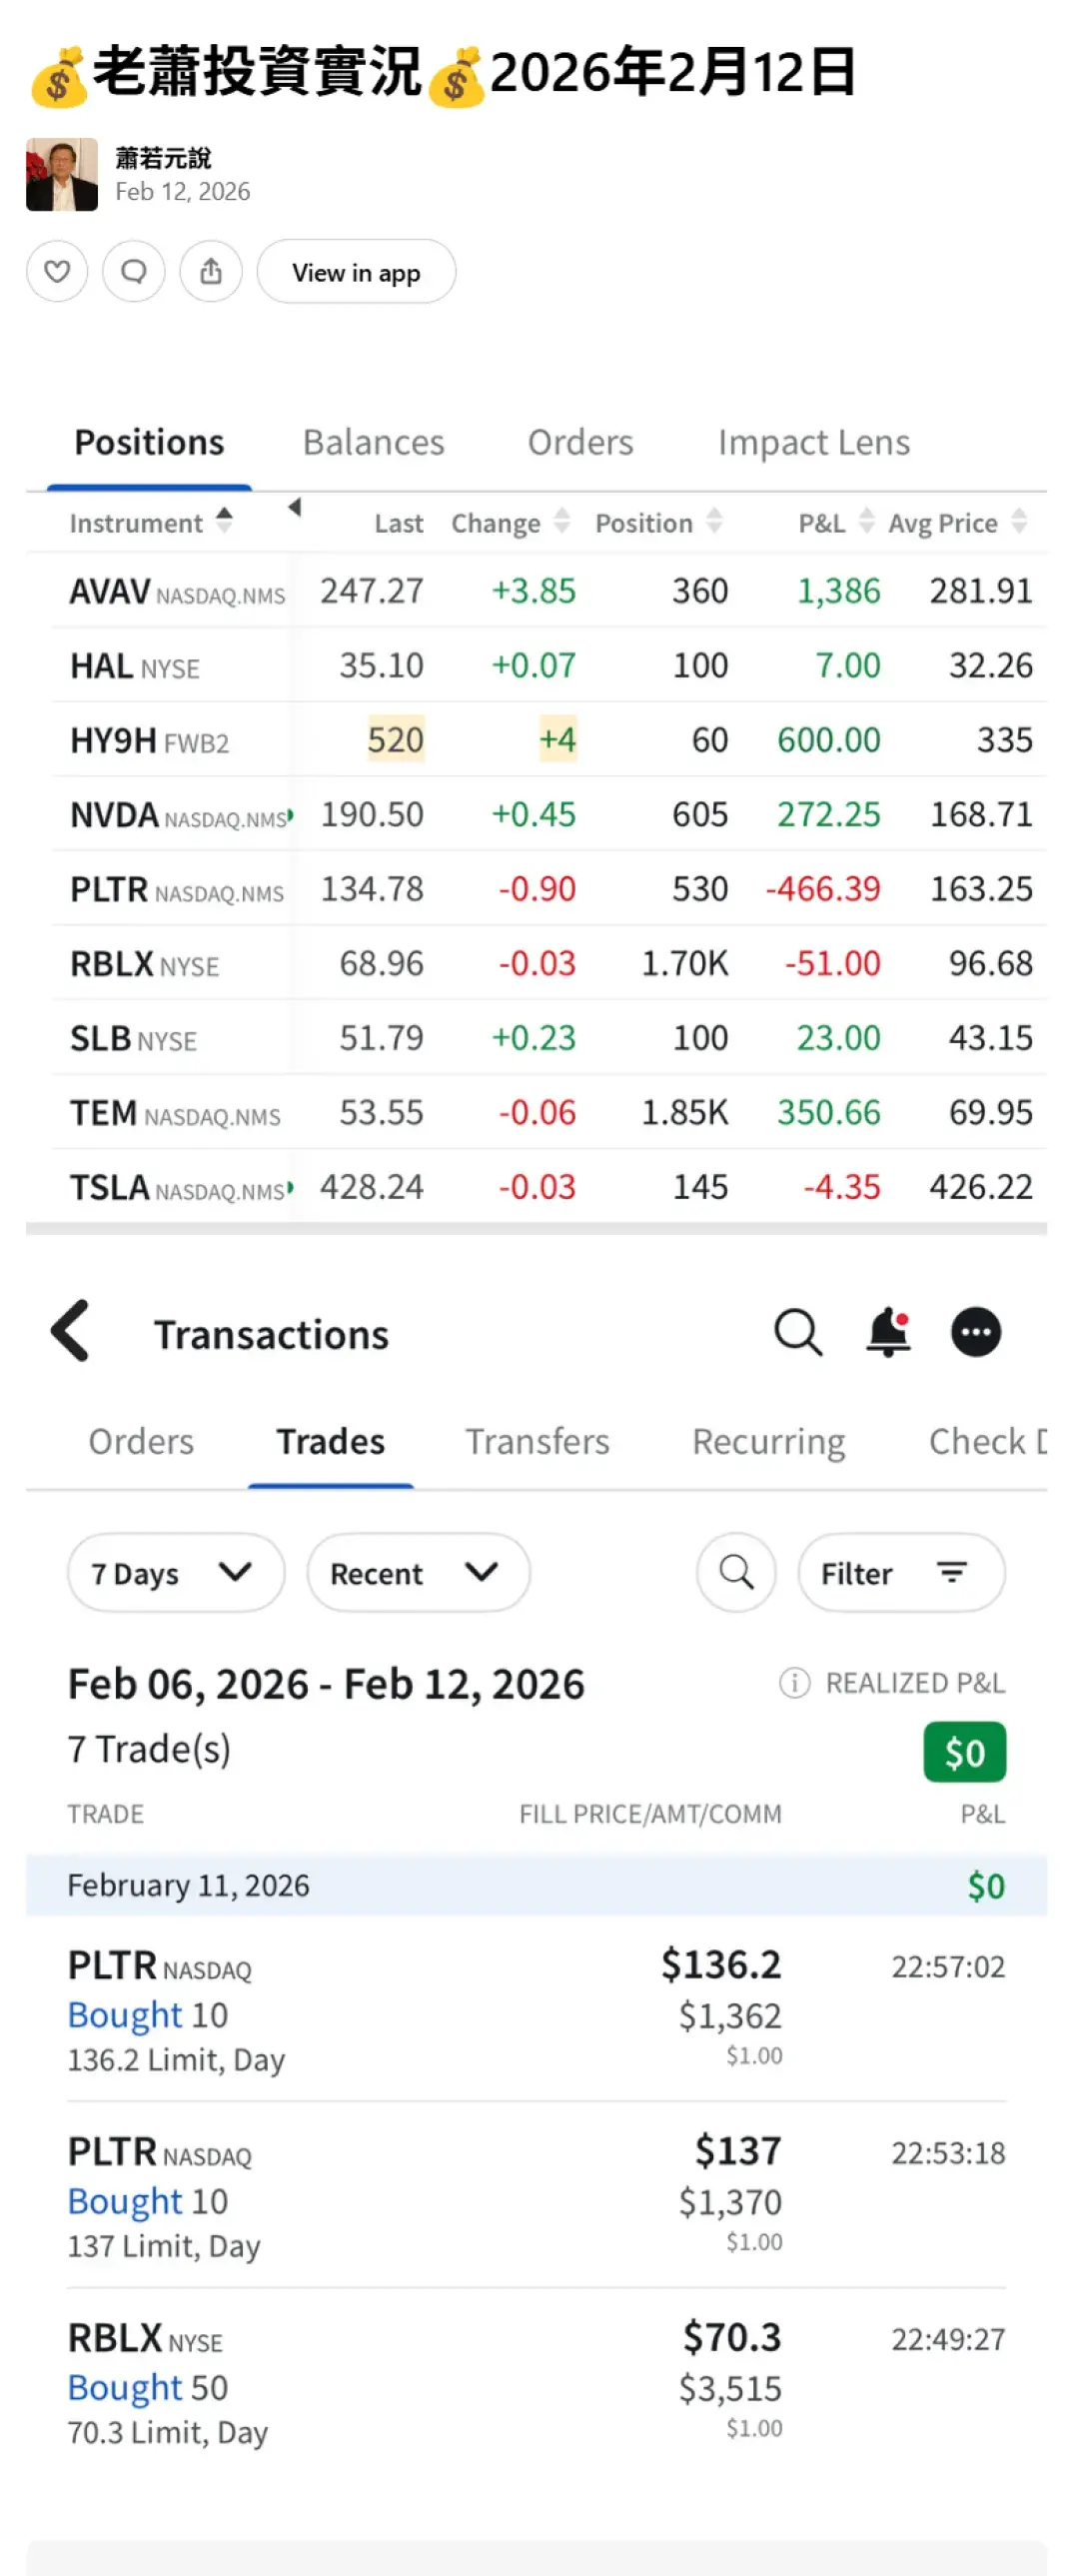The image size is (1079, 2576).
Task: Open notifications bell icon
Action: tap(888, 1332)
